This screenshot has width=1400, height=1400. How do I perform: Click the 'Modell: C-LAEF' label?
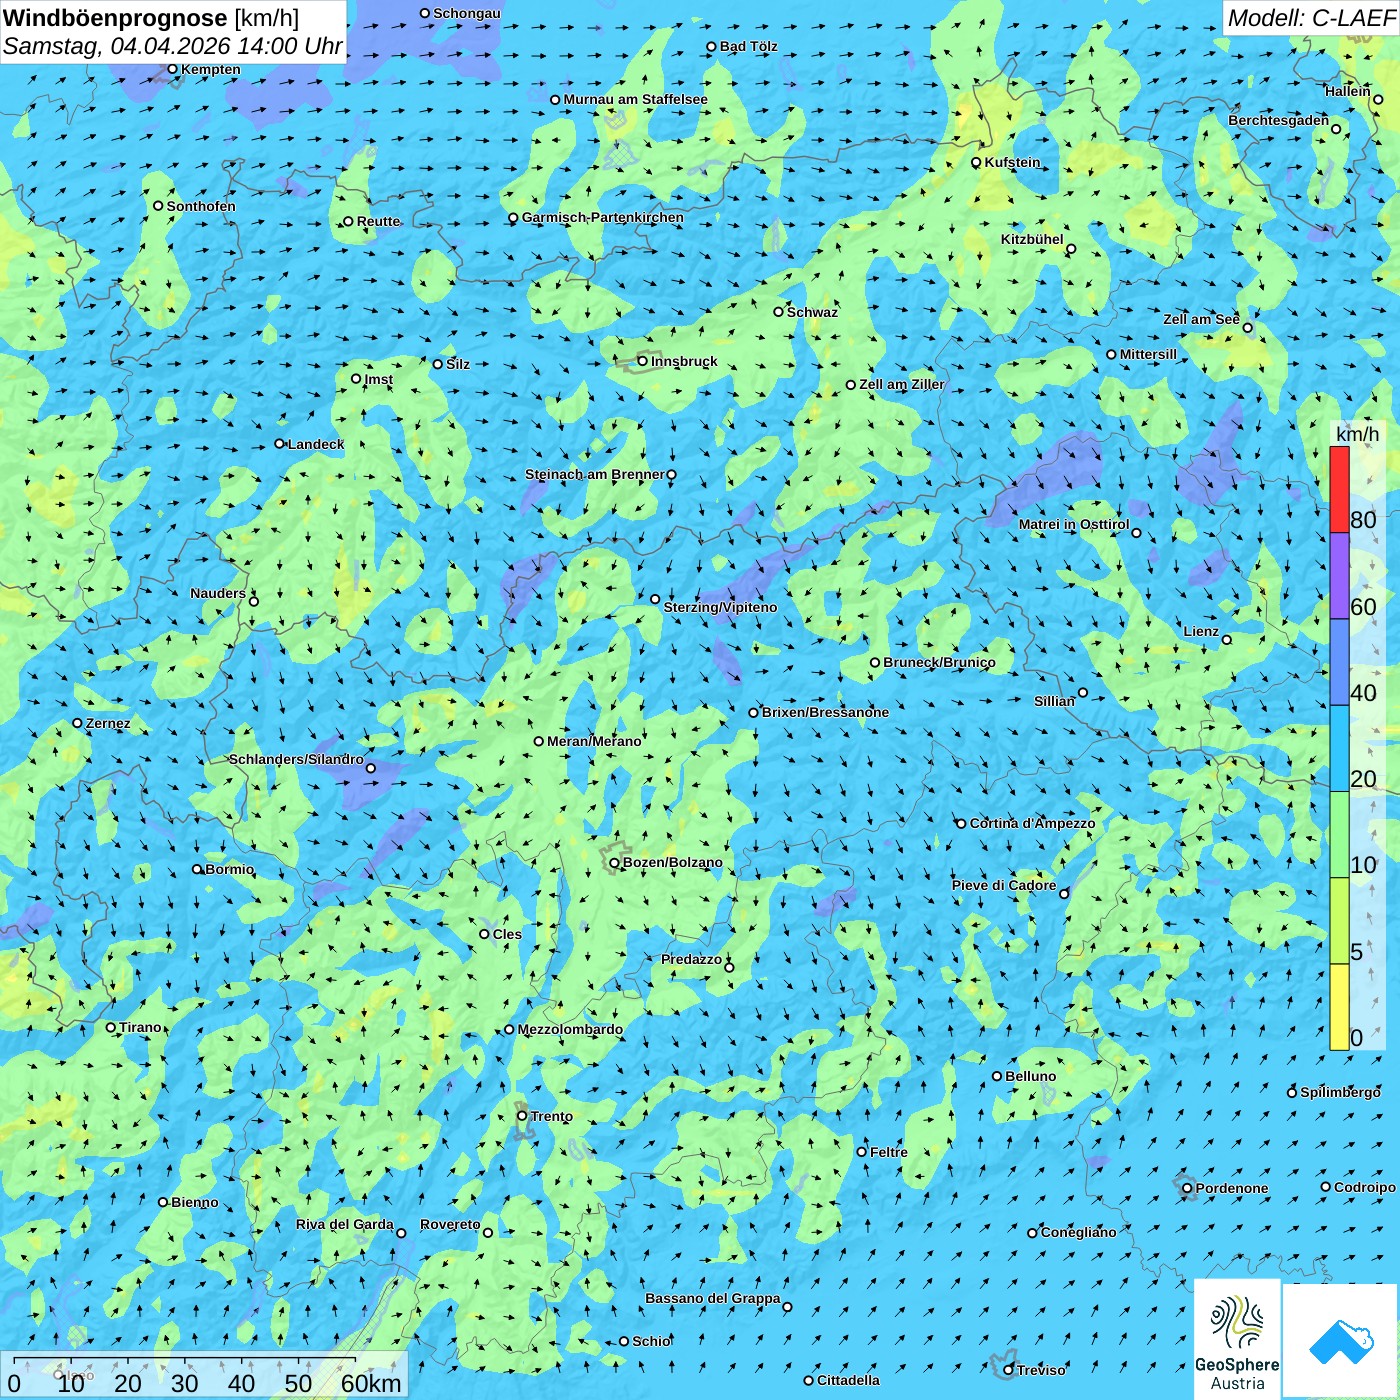point(1311,18)
